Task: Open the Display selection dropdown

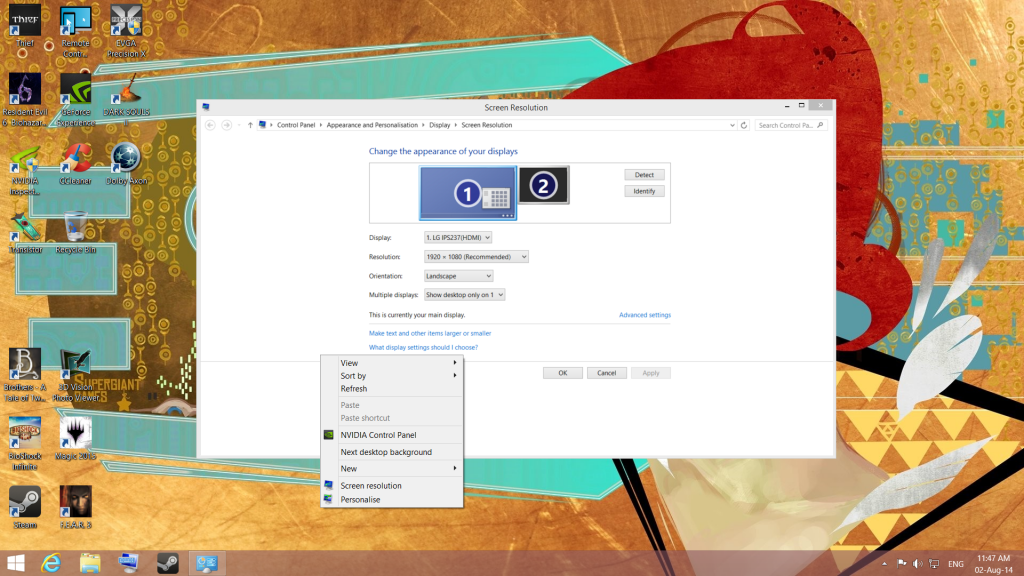Action: (x=458, y=238)
